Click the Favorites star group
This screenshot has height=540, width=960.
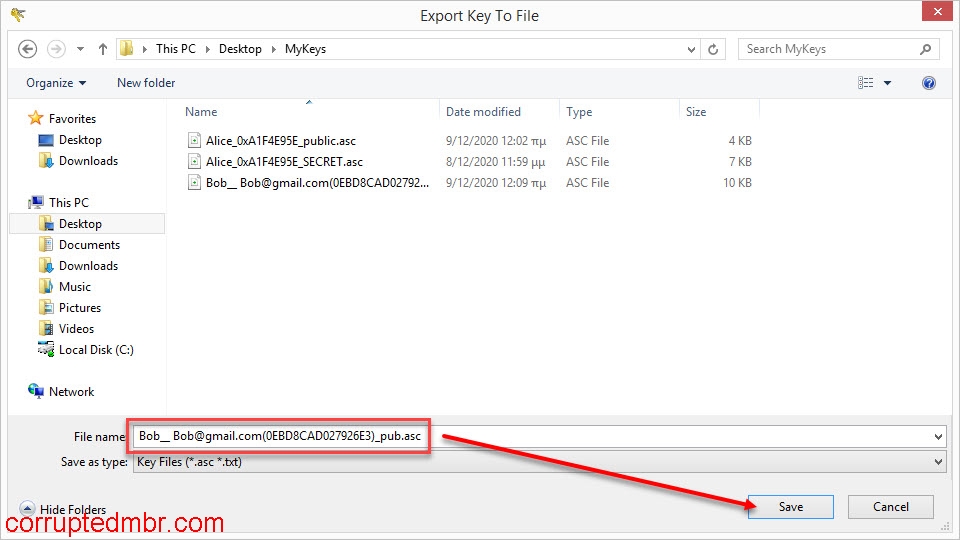point(62,118)
